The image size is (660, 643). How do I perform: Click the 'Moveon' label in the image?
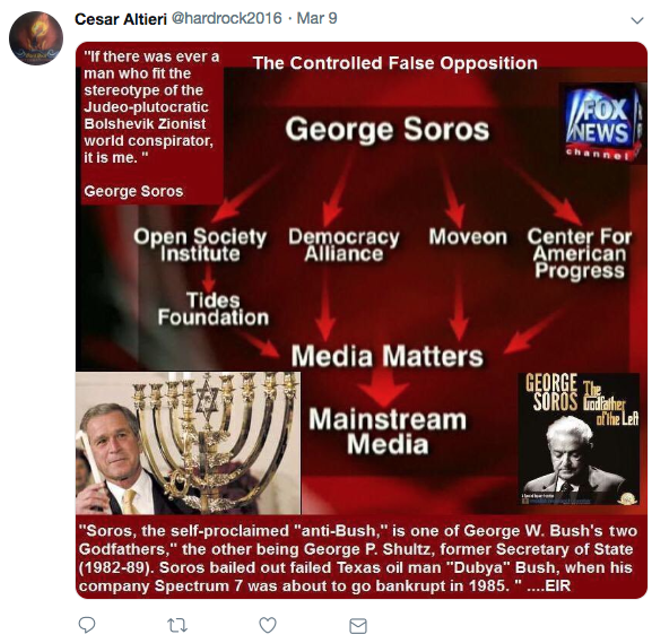[x=468, y=237]
